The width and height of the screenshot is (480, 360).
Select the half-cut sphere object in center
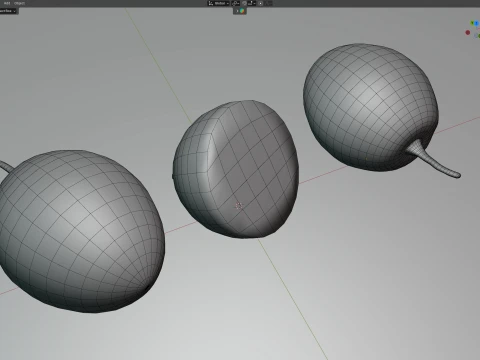click(236, 169)
